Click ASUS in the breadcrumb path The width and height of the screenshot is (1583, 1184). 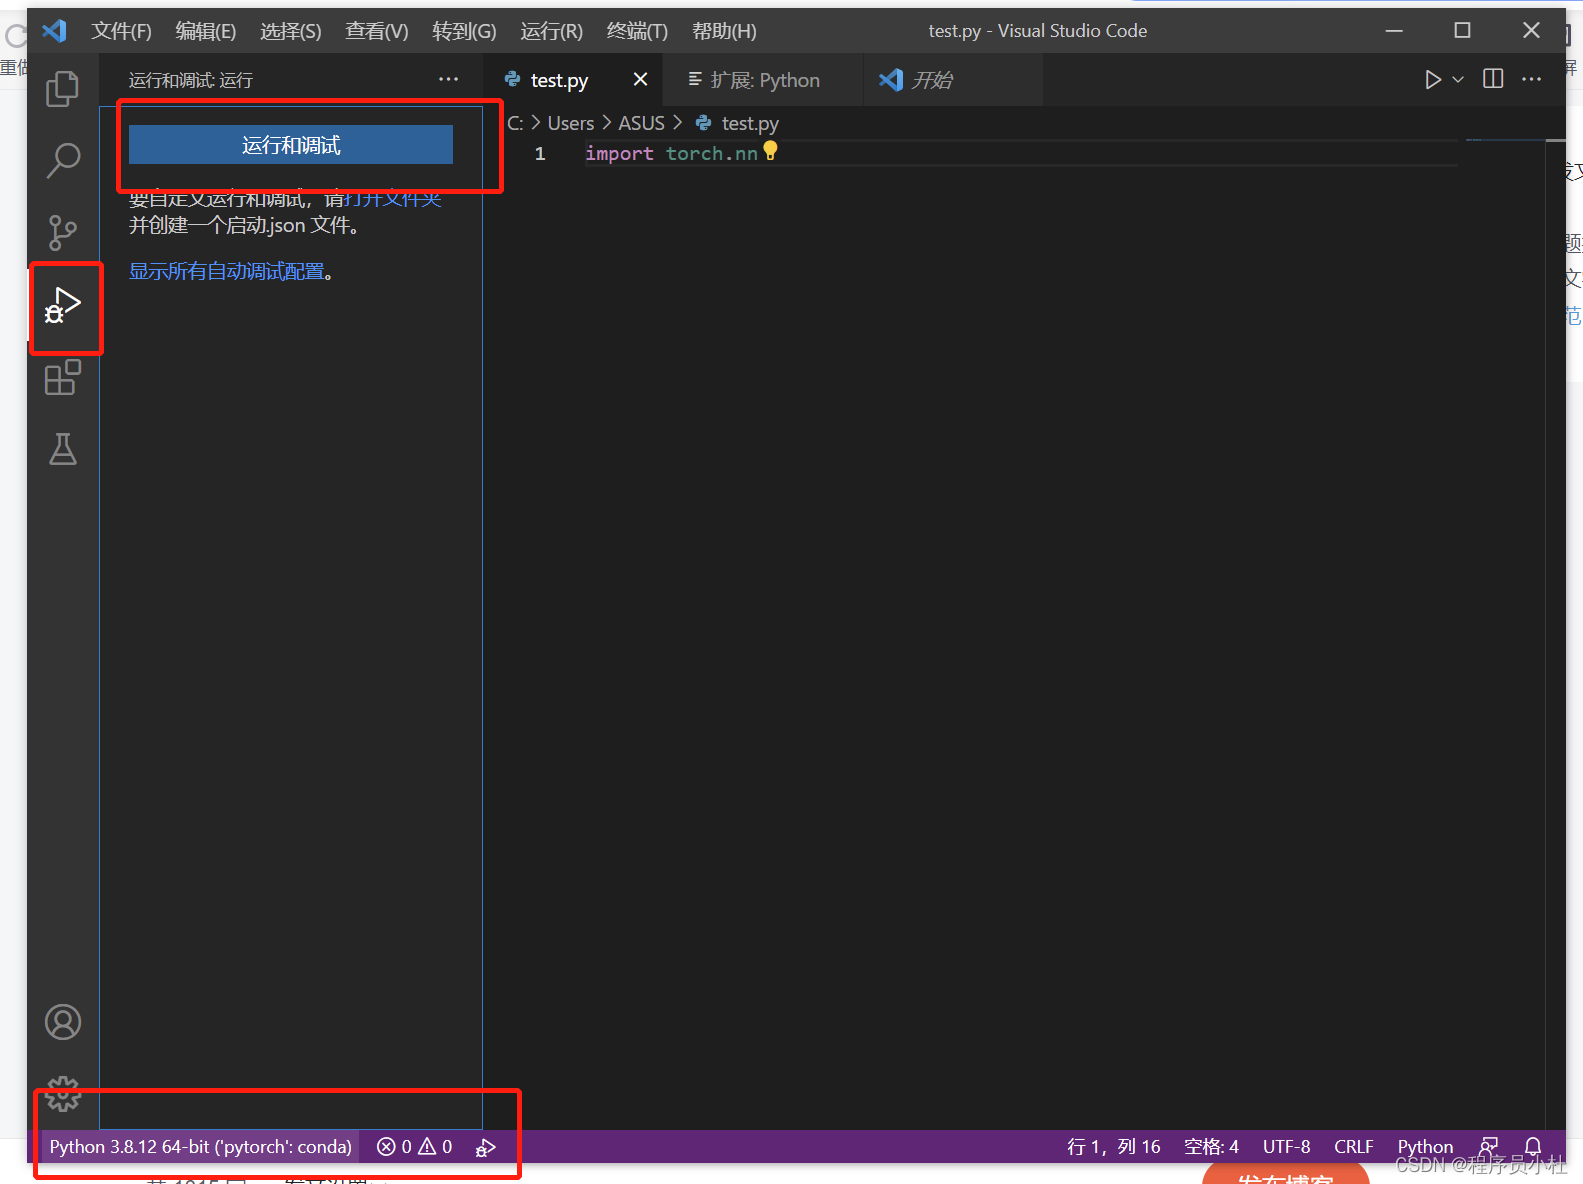click(x=641, y=123)
